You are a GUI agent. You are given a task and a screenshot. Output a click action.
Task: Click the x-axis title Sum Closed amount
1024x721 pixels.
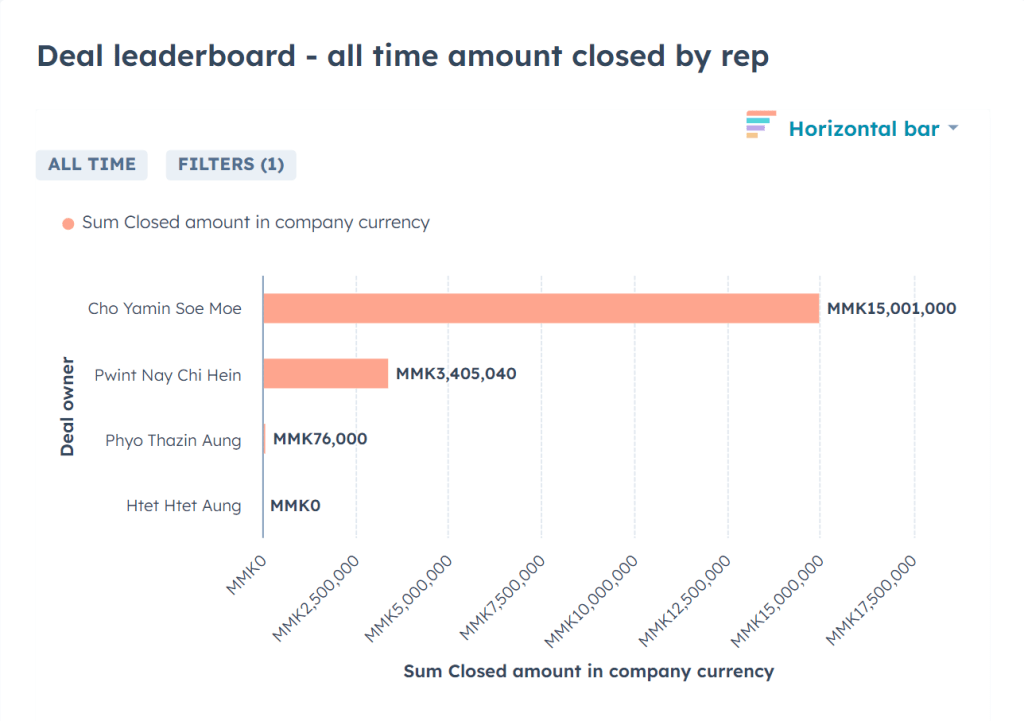point(588,671)
